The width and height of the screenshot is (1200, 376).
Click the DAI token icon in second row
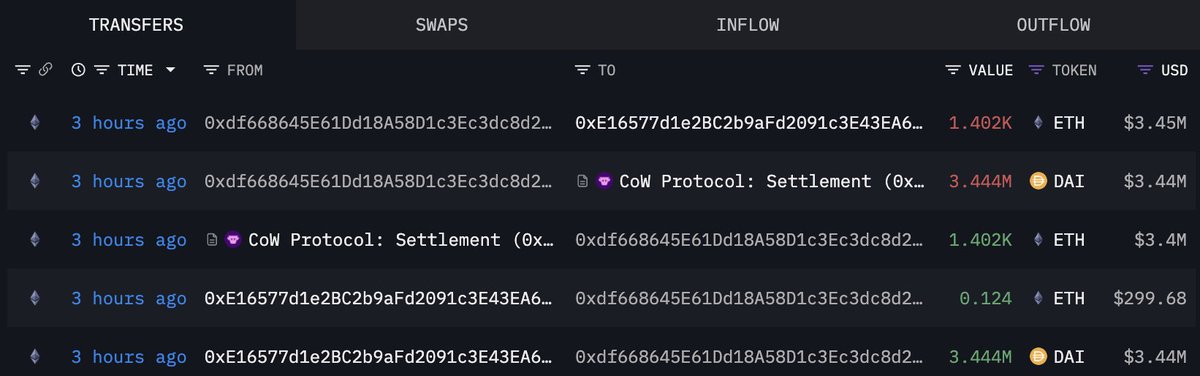(x=1038, y=182)
